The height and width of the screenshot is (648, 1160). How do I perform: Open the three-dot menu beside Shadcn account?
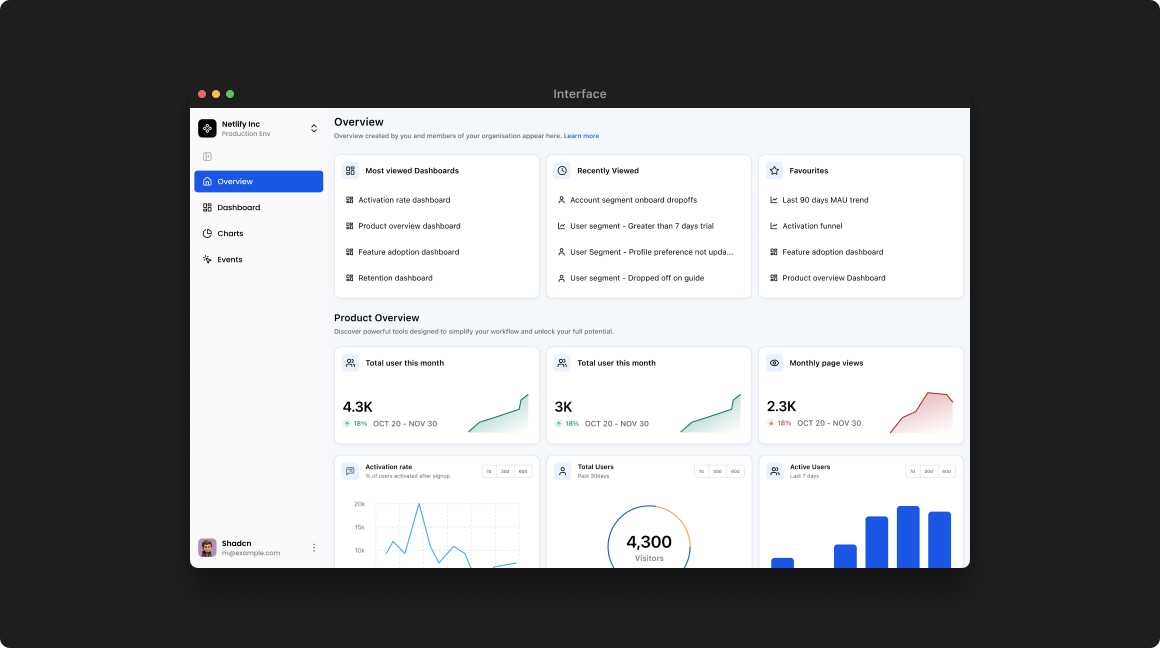pos(314,547)
